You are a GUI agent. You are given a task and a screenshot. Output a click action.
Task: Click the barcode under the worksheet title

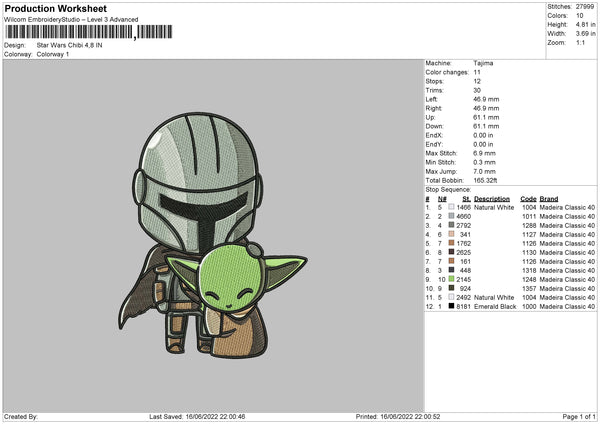pyautogui.click(x=88, y=32)
